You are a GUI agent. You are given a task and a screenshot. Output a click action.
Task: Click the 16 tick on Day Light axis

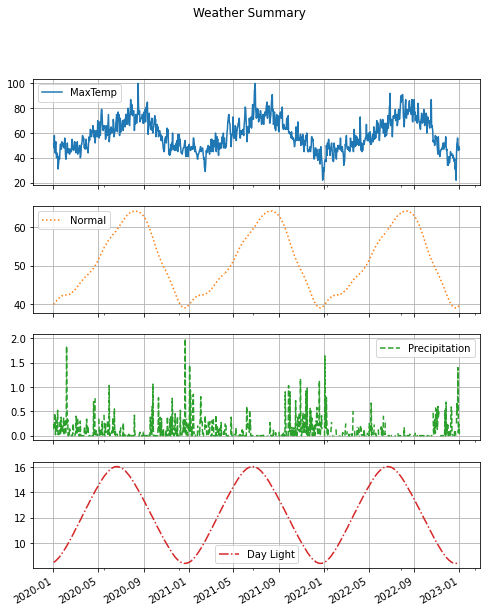pos(20,468)
